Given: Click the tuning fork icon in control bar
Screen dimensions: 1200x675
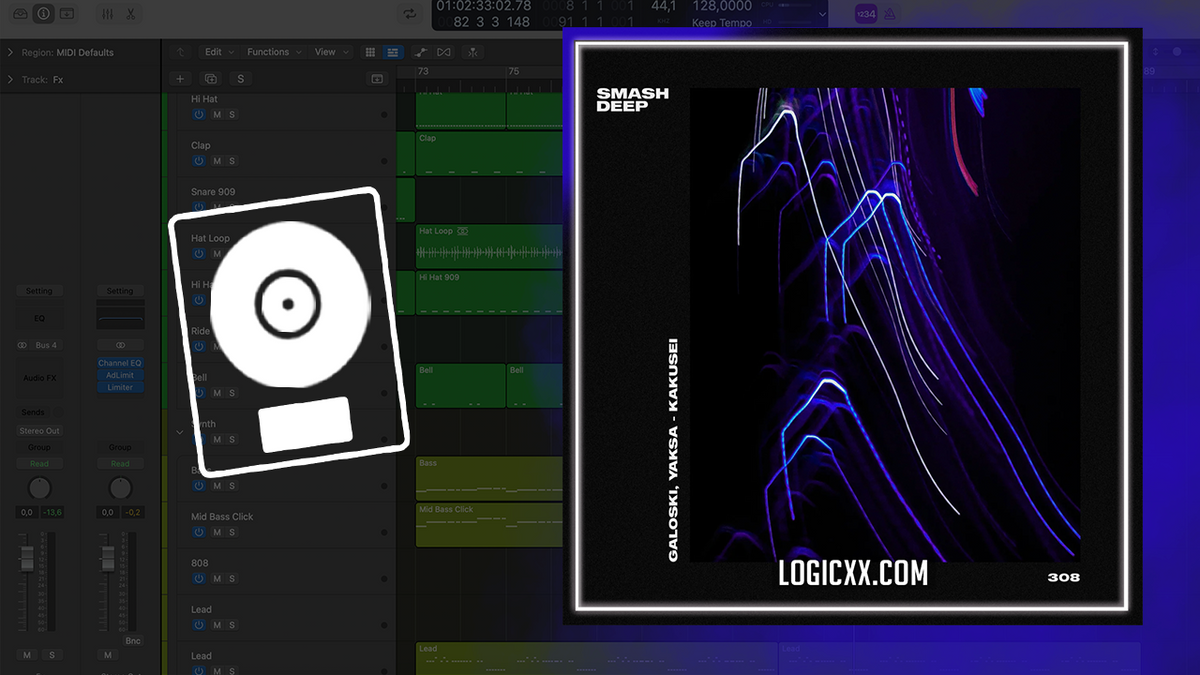Looking at the screenshot, I should [x=888, y=13].
